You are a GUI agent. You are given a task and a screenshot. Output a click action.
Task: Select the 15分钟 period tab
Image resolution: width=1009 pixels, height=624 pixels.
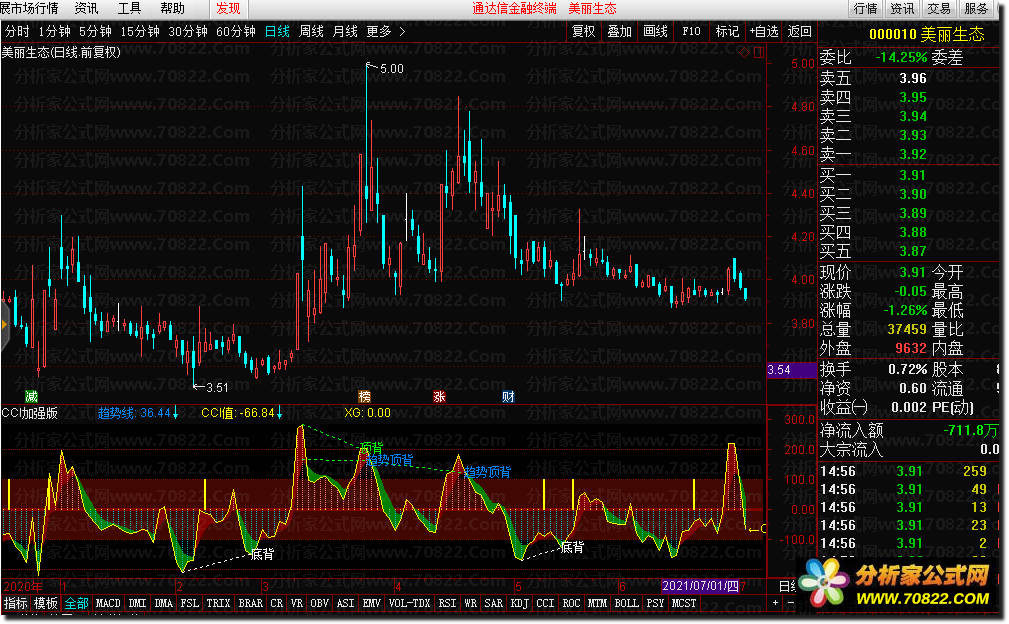pyautogui.click(x=140, y=31)
